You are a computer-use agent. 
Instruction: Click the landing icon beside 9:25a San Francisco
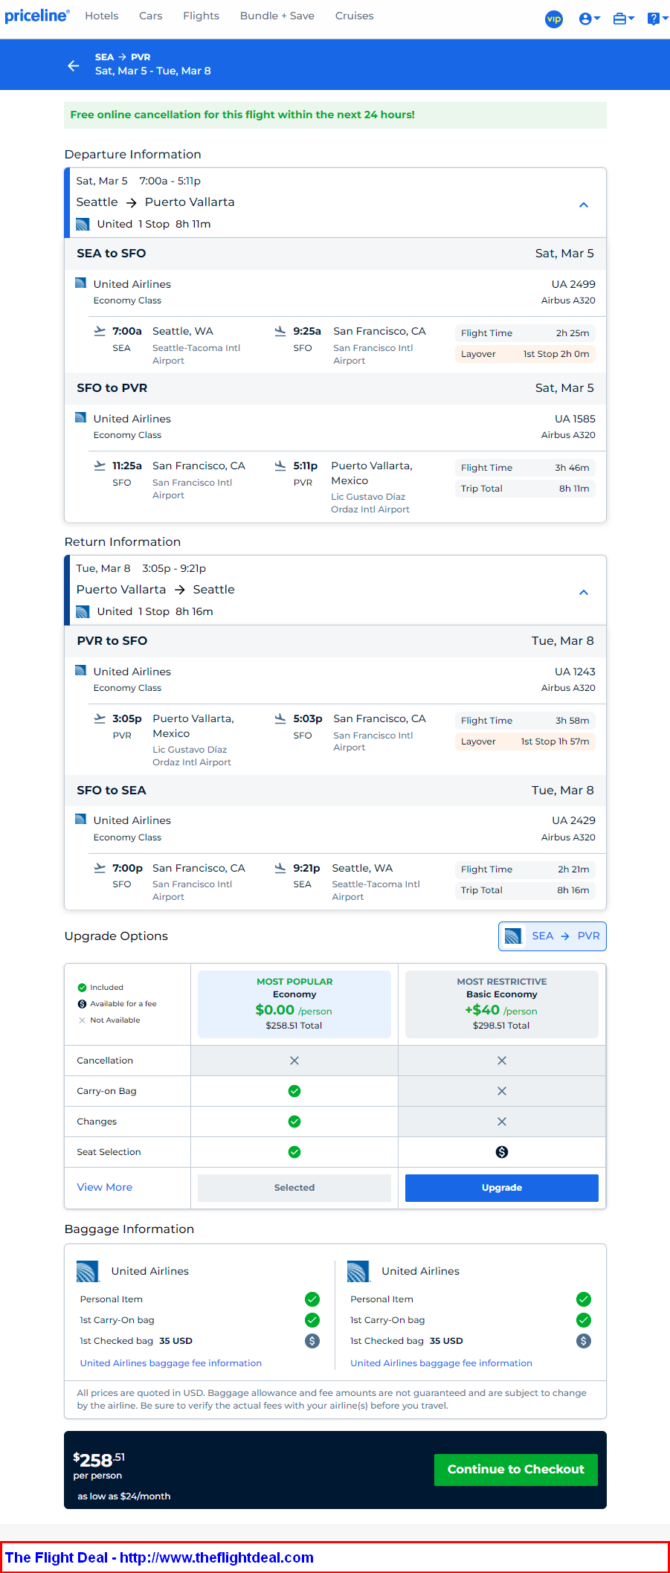pos(280,331)
